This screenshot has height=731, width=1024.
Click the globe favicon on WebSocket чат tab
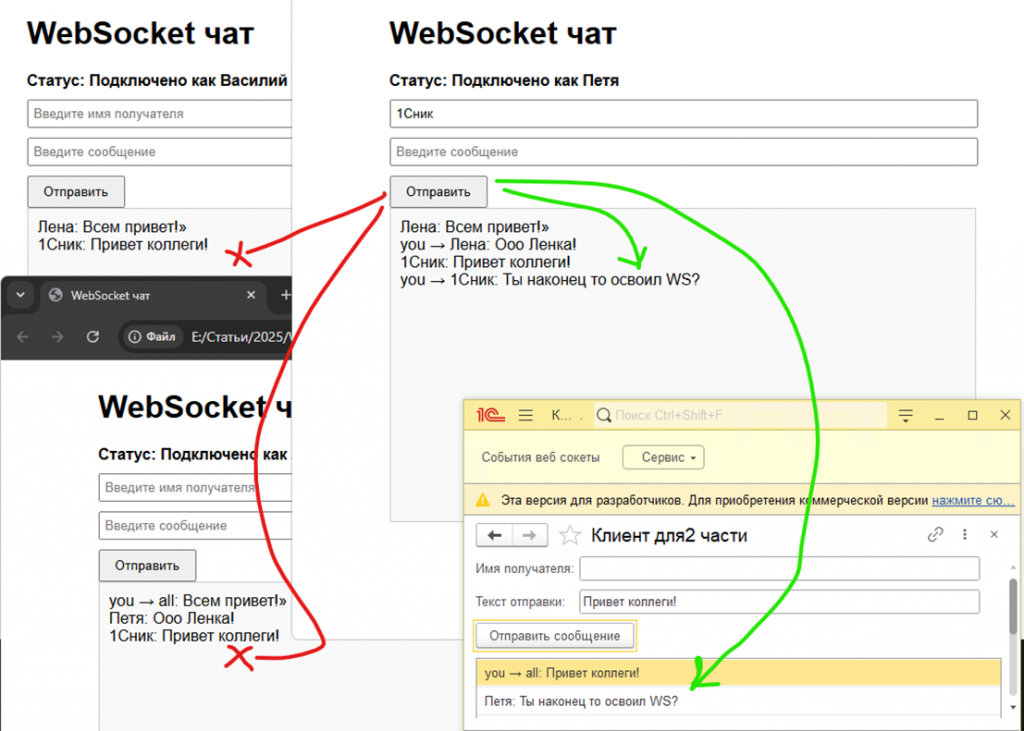(56, 295)
